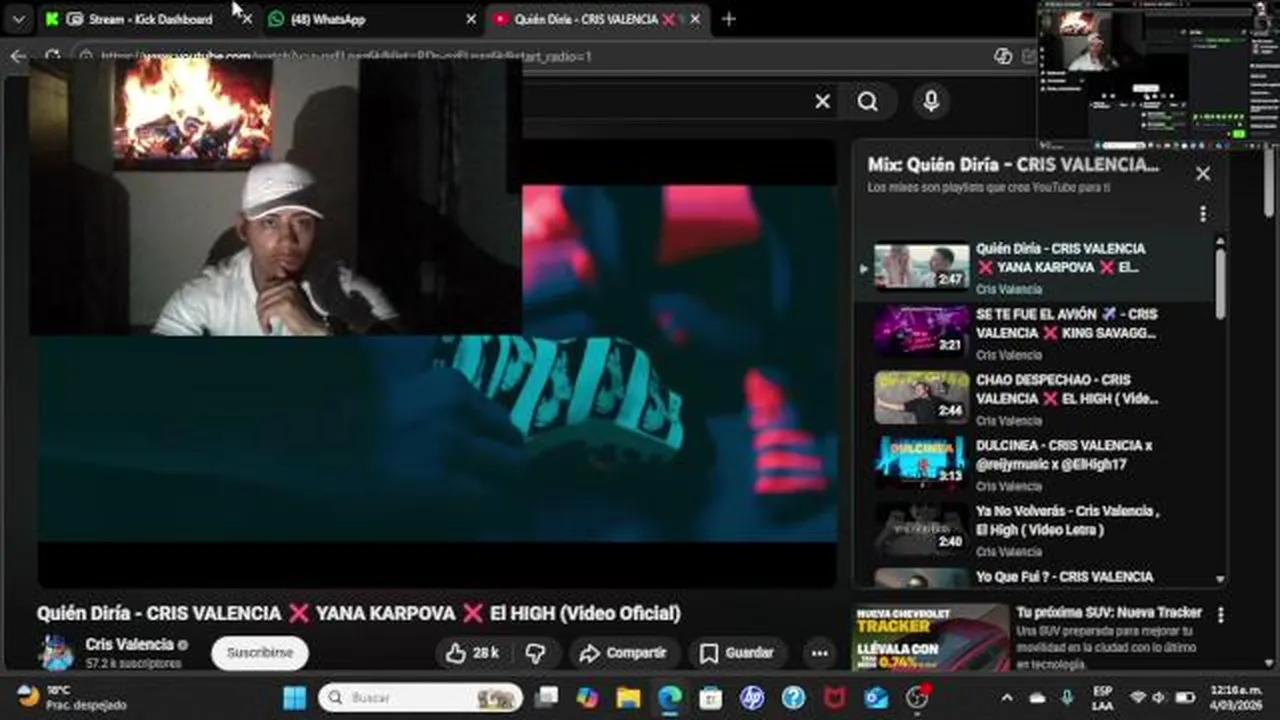Screen dimensions: 1280x720
Task: Dislike the video with thumbs down
Action: click(x=536, y=653)
